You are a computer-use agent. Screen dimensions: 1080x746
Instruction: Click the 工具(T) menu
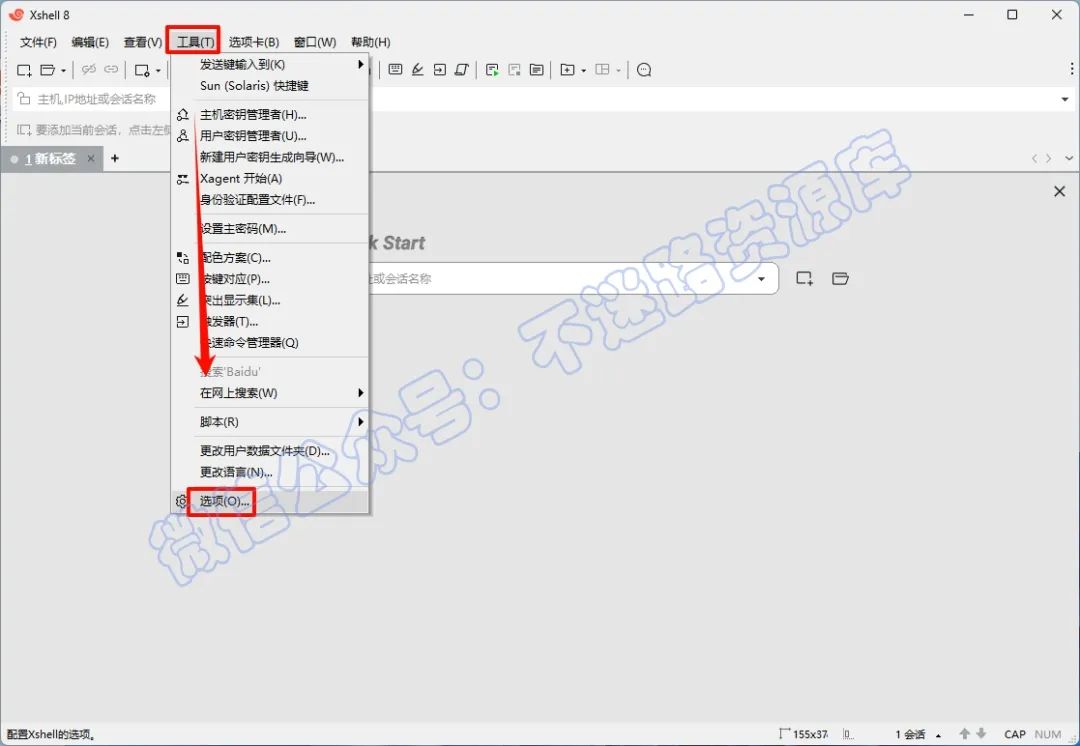[196, 42]
